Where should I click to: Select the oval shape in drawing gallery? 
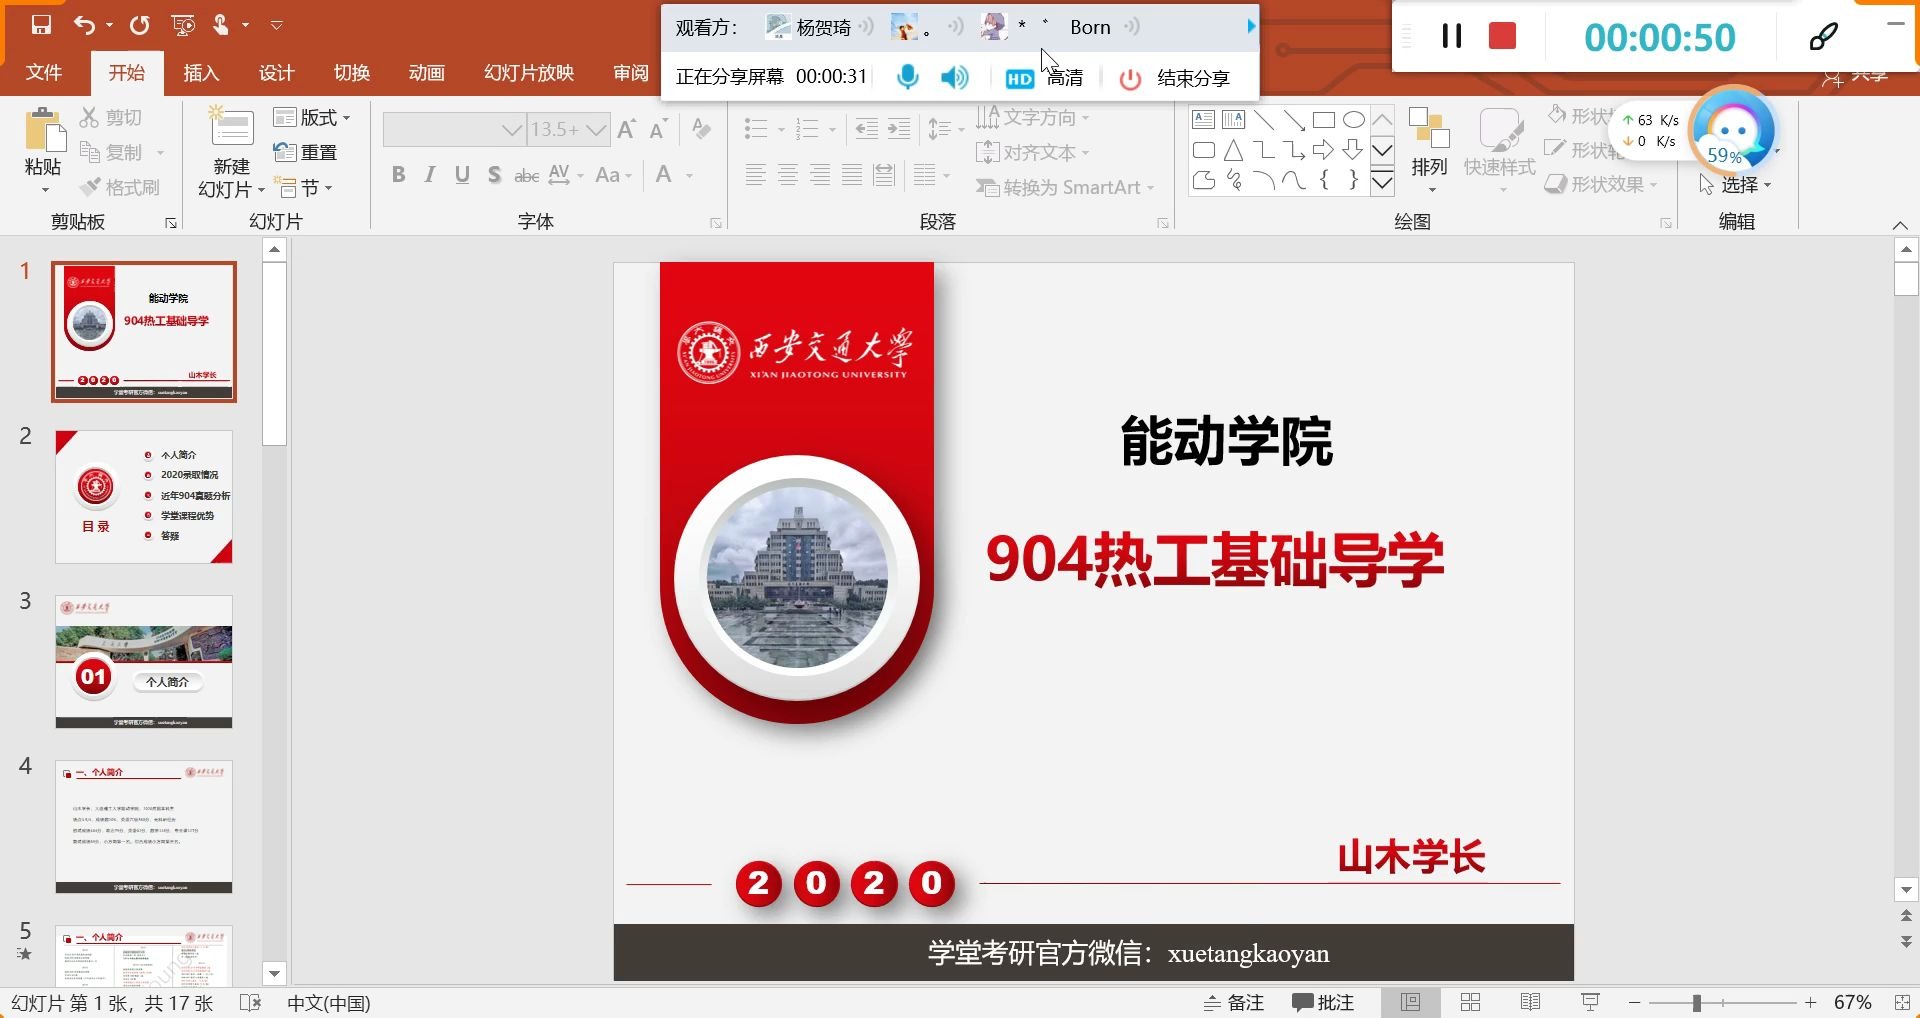pyautogui.click(x=1354, y=121)
